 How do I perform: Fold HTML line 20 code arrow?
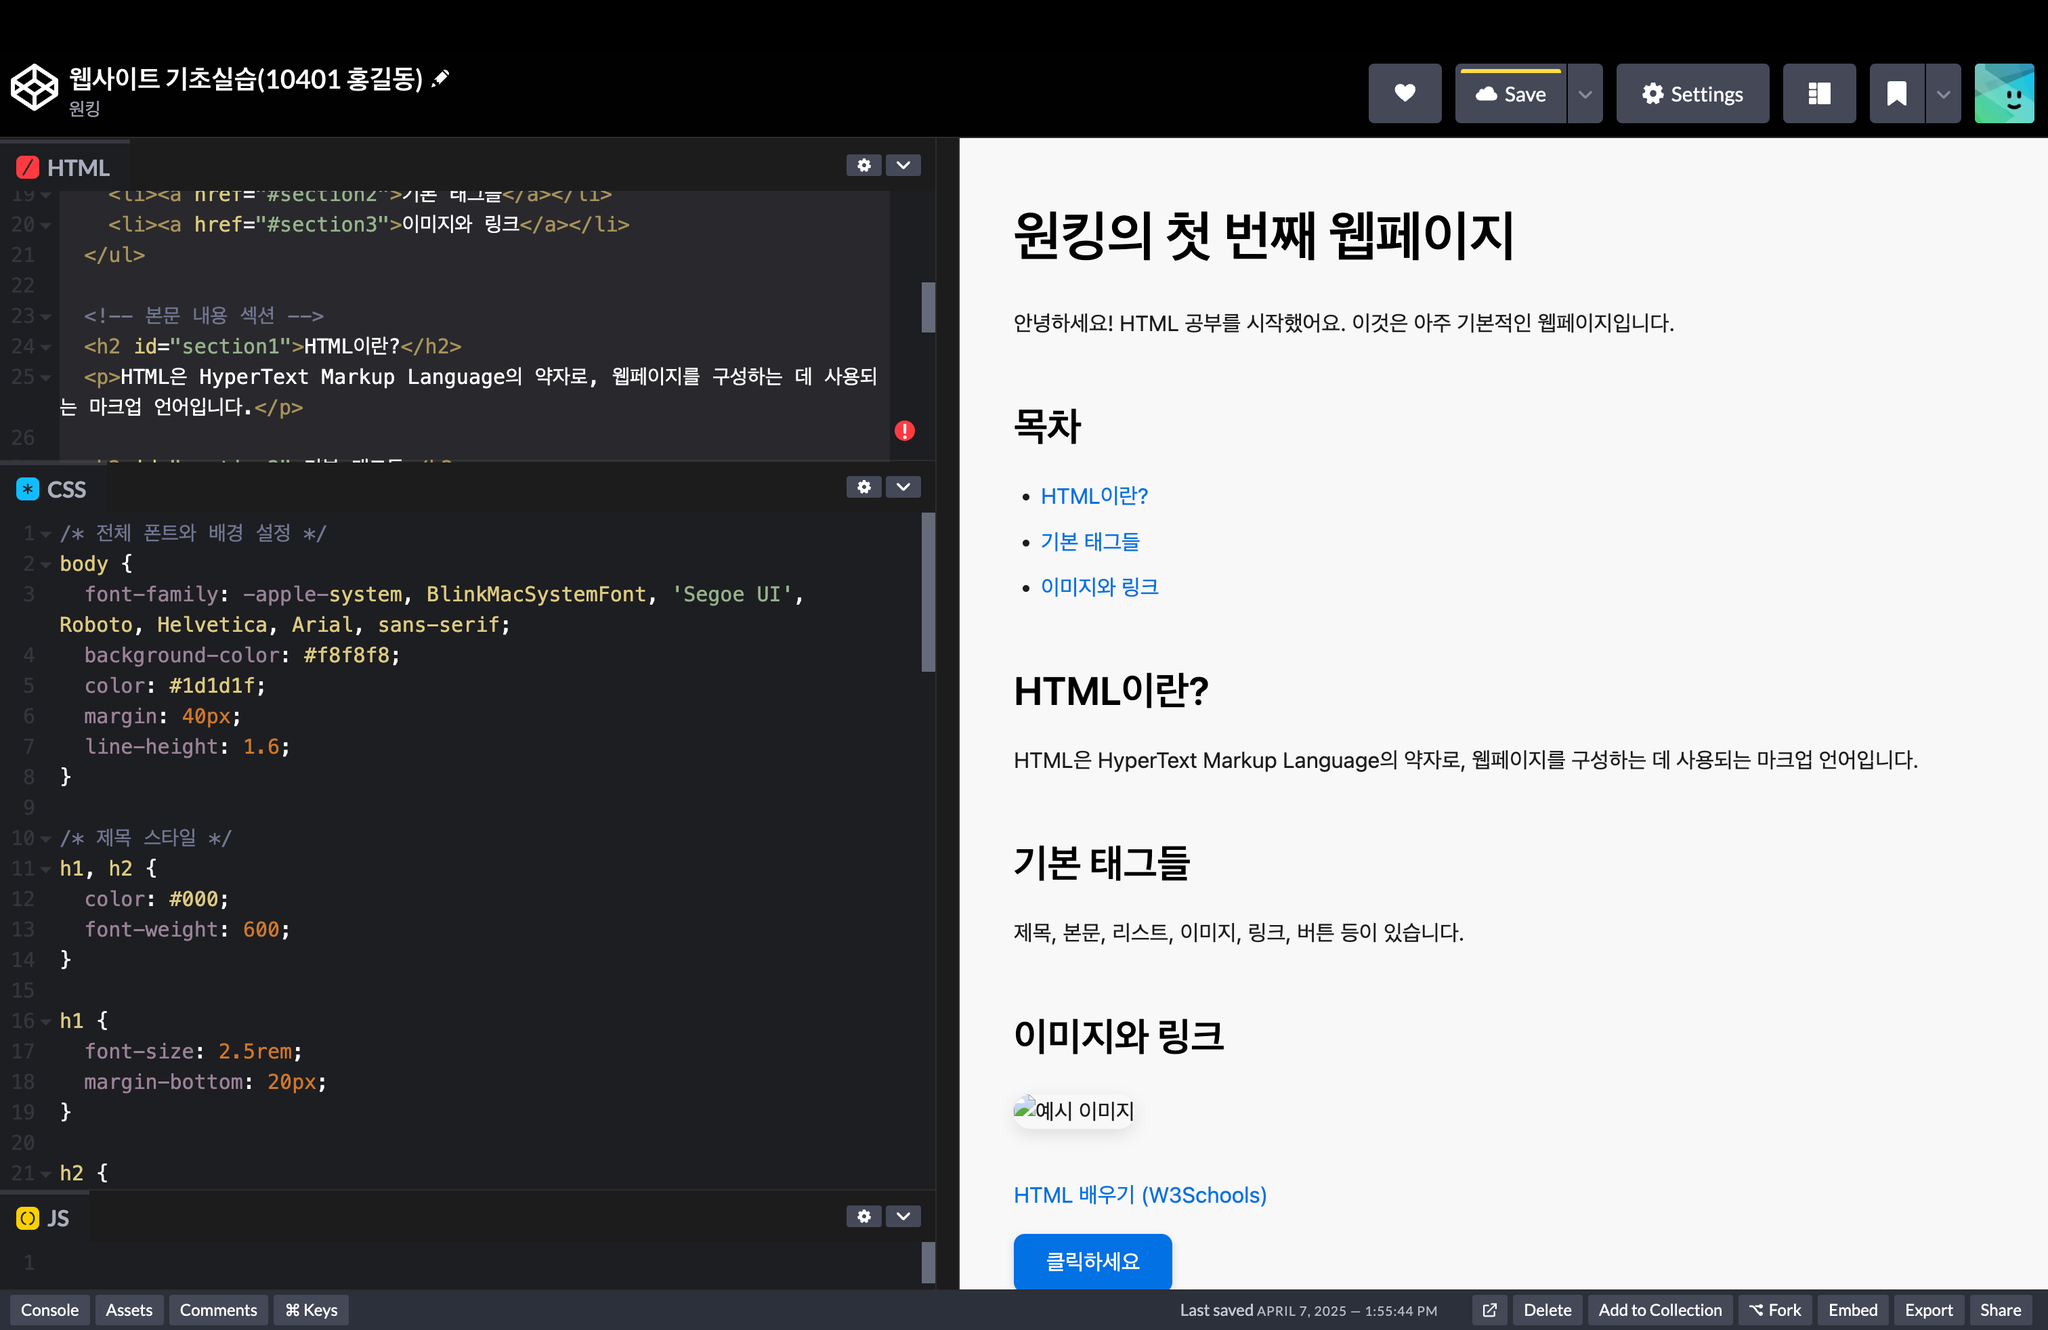point(46,226)
